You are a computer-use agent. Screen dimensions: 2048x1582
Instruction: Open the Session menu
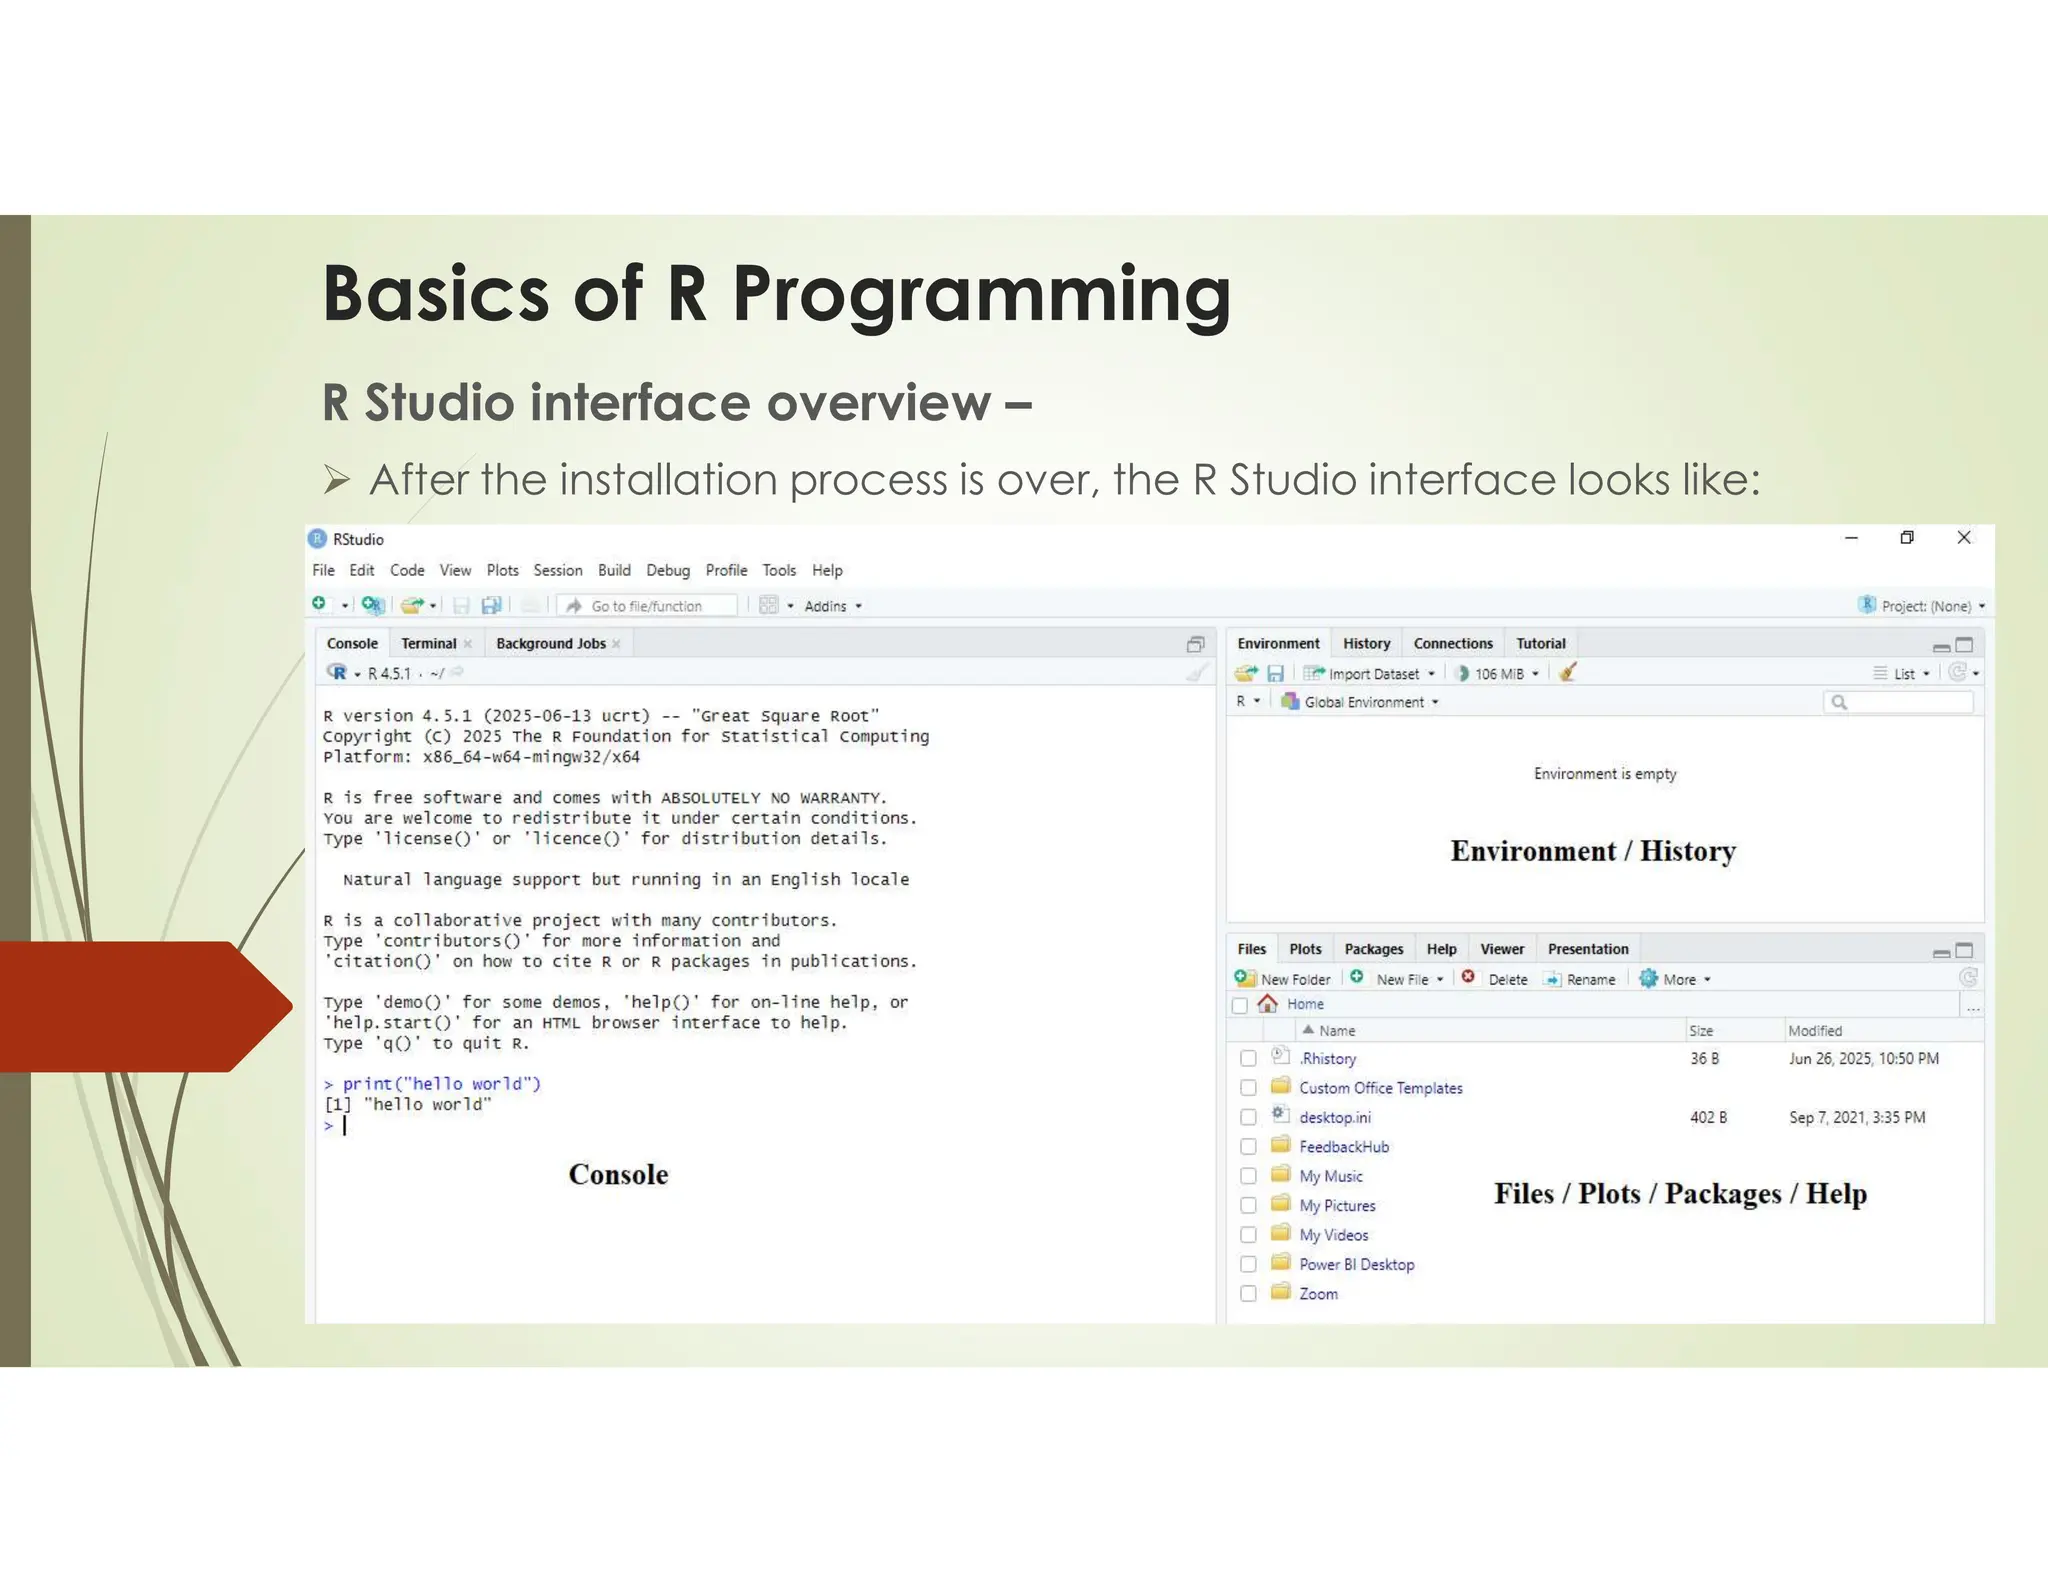tap(557, 570)
